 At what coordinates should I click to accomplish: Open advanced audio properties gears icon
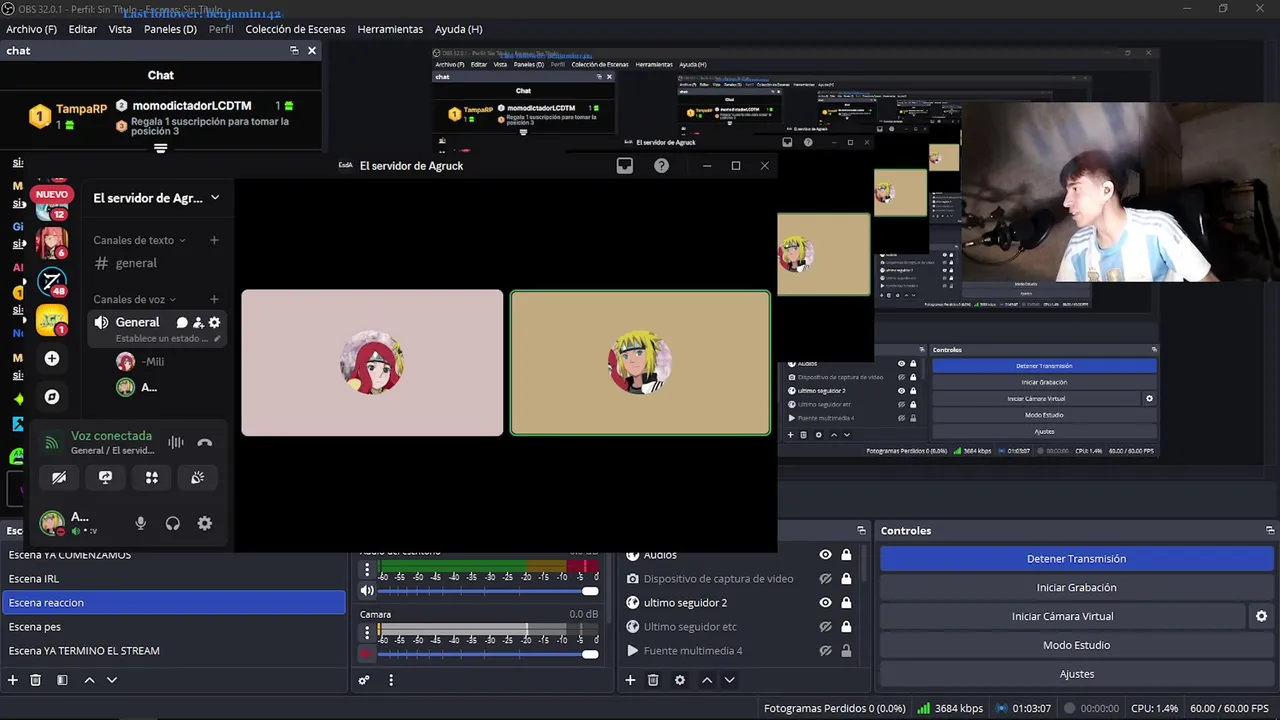364,680
